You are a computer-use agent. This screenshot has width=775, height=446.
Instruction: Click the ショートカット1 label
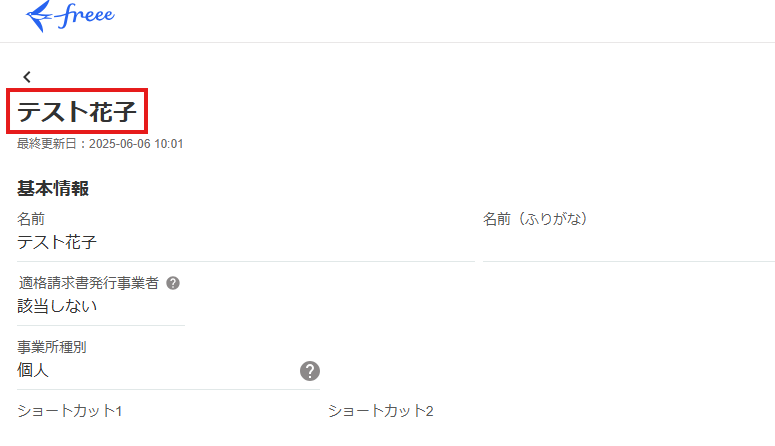(x=69, y=411)
